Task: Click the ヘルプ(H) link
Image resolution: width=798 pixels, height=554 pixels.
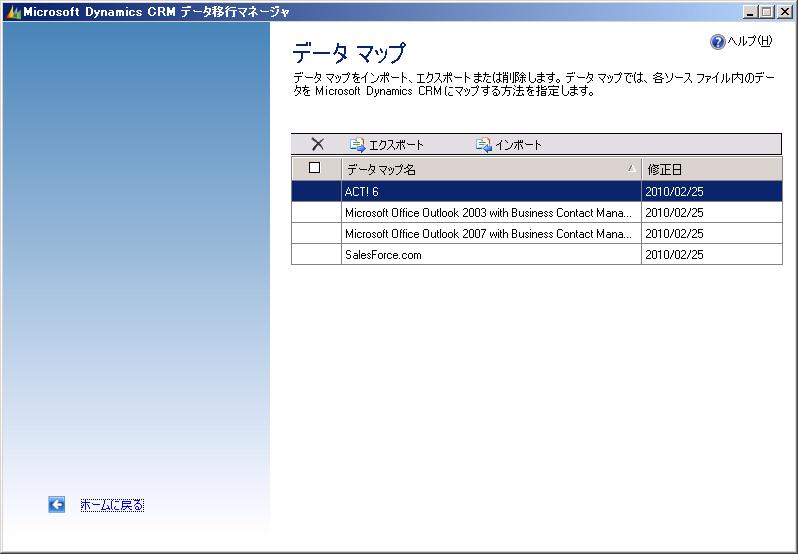Action: (750, 41)
